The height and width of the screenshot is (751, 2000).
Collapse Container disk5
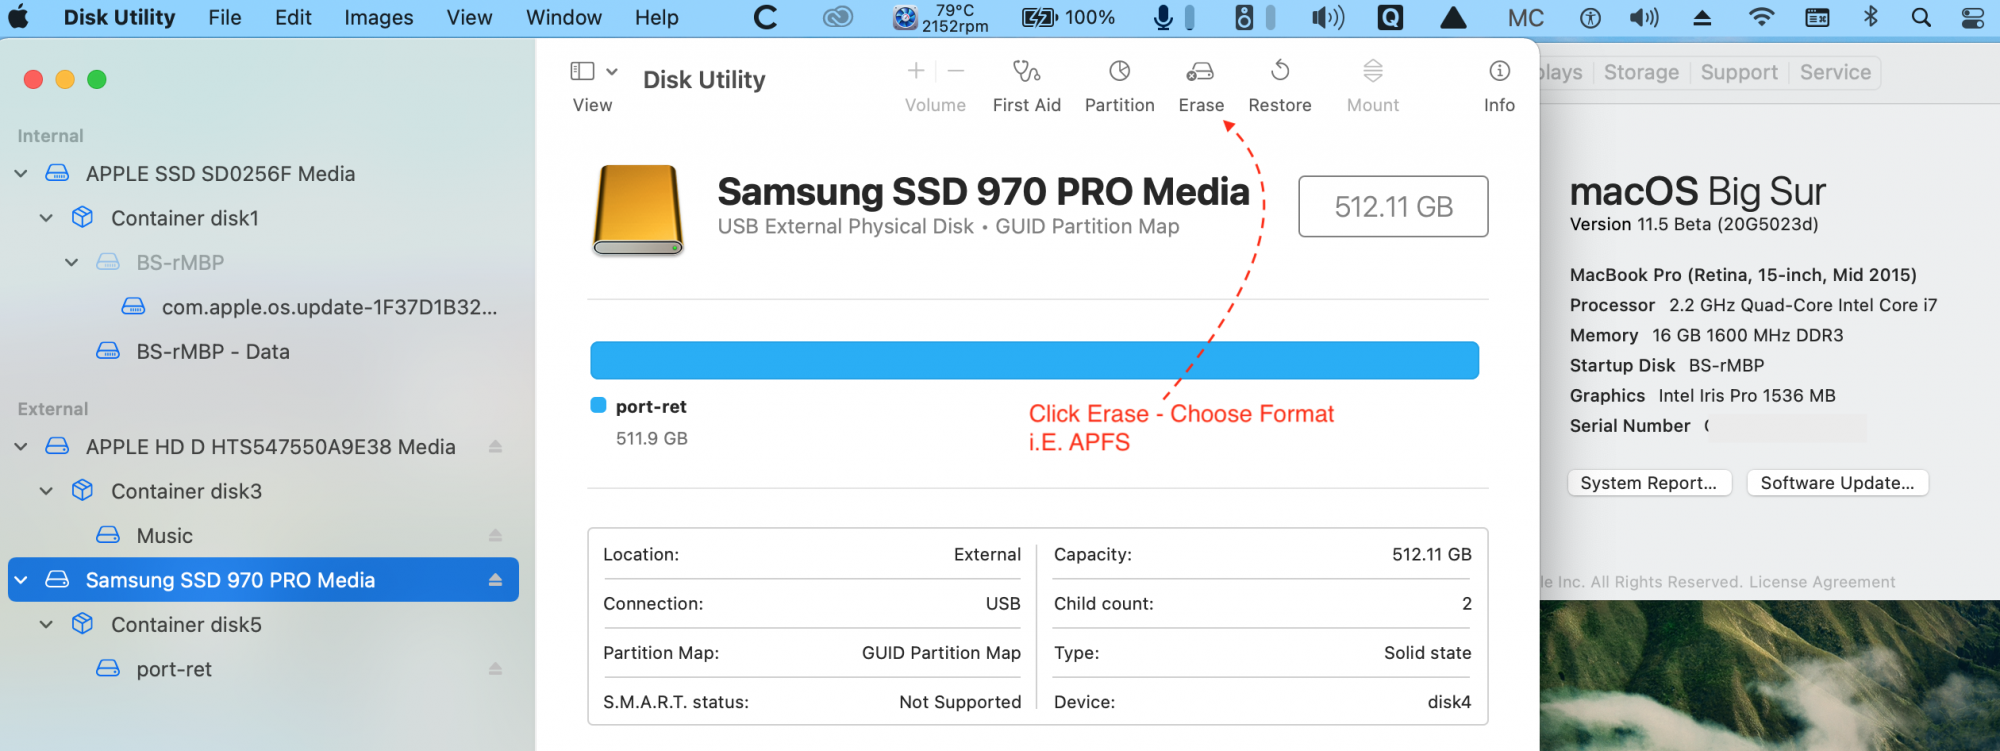(46, 625)
